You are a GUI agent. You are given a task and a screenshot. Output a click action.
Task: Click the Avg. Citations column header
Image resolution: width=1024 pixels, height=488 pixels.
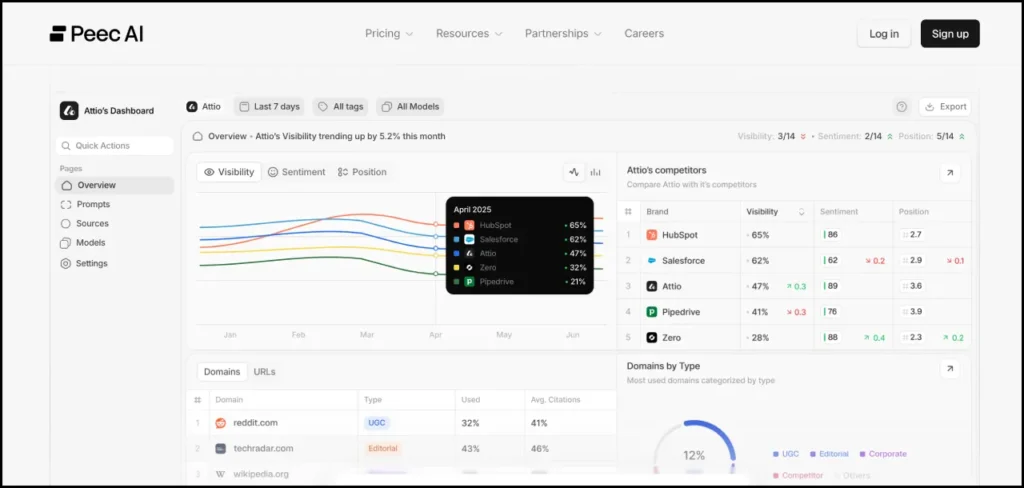coord(555,400)
